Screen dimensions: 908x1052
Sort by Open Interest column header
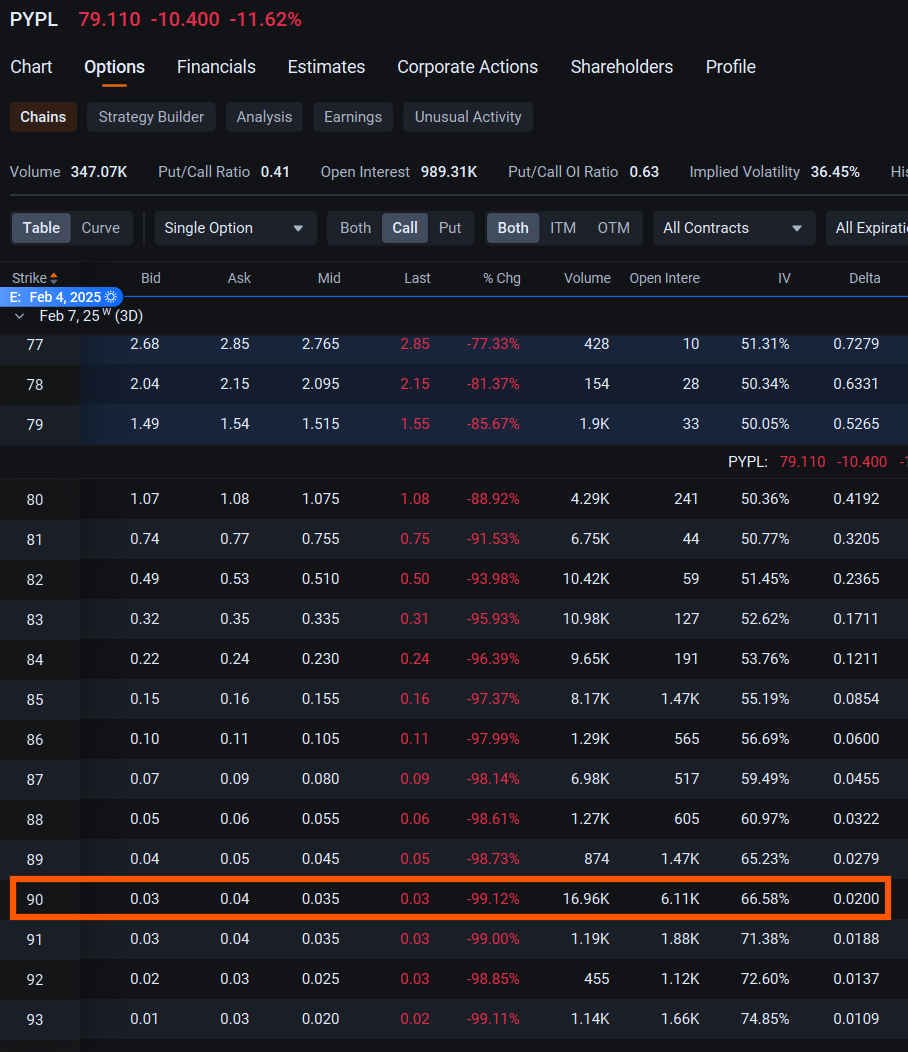(664, 278)
